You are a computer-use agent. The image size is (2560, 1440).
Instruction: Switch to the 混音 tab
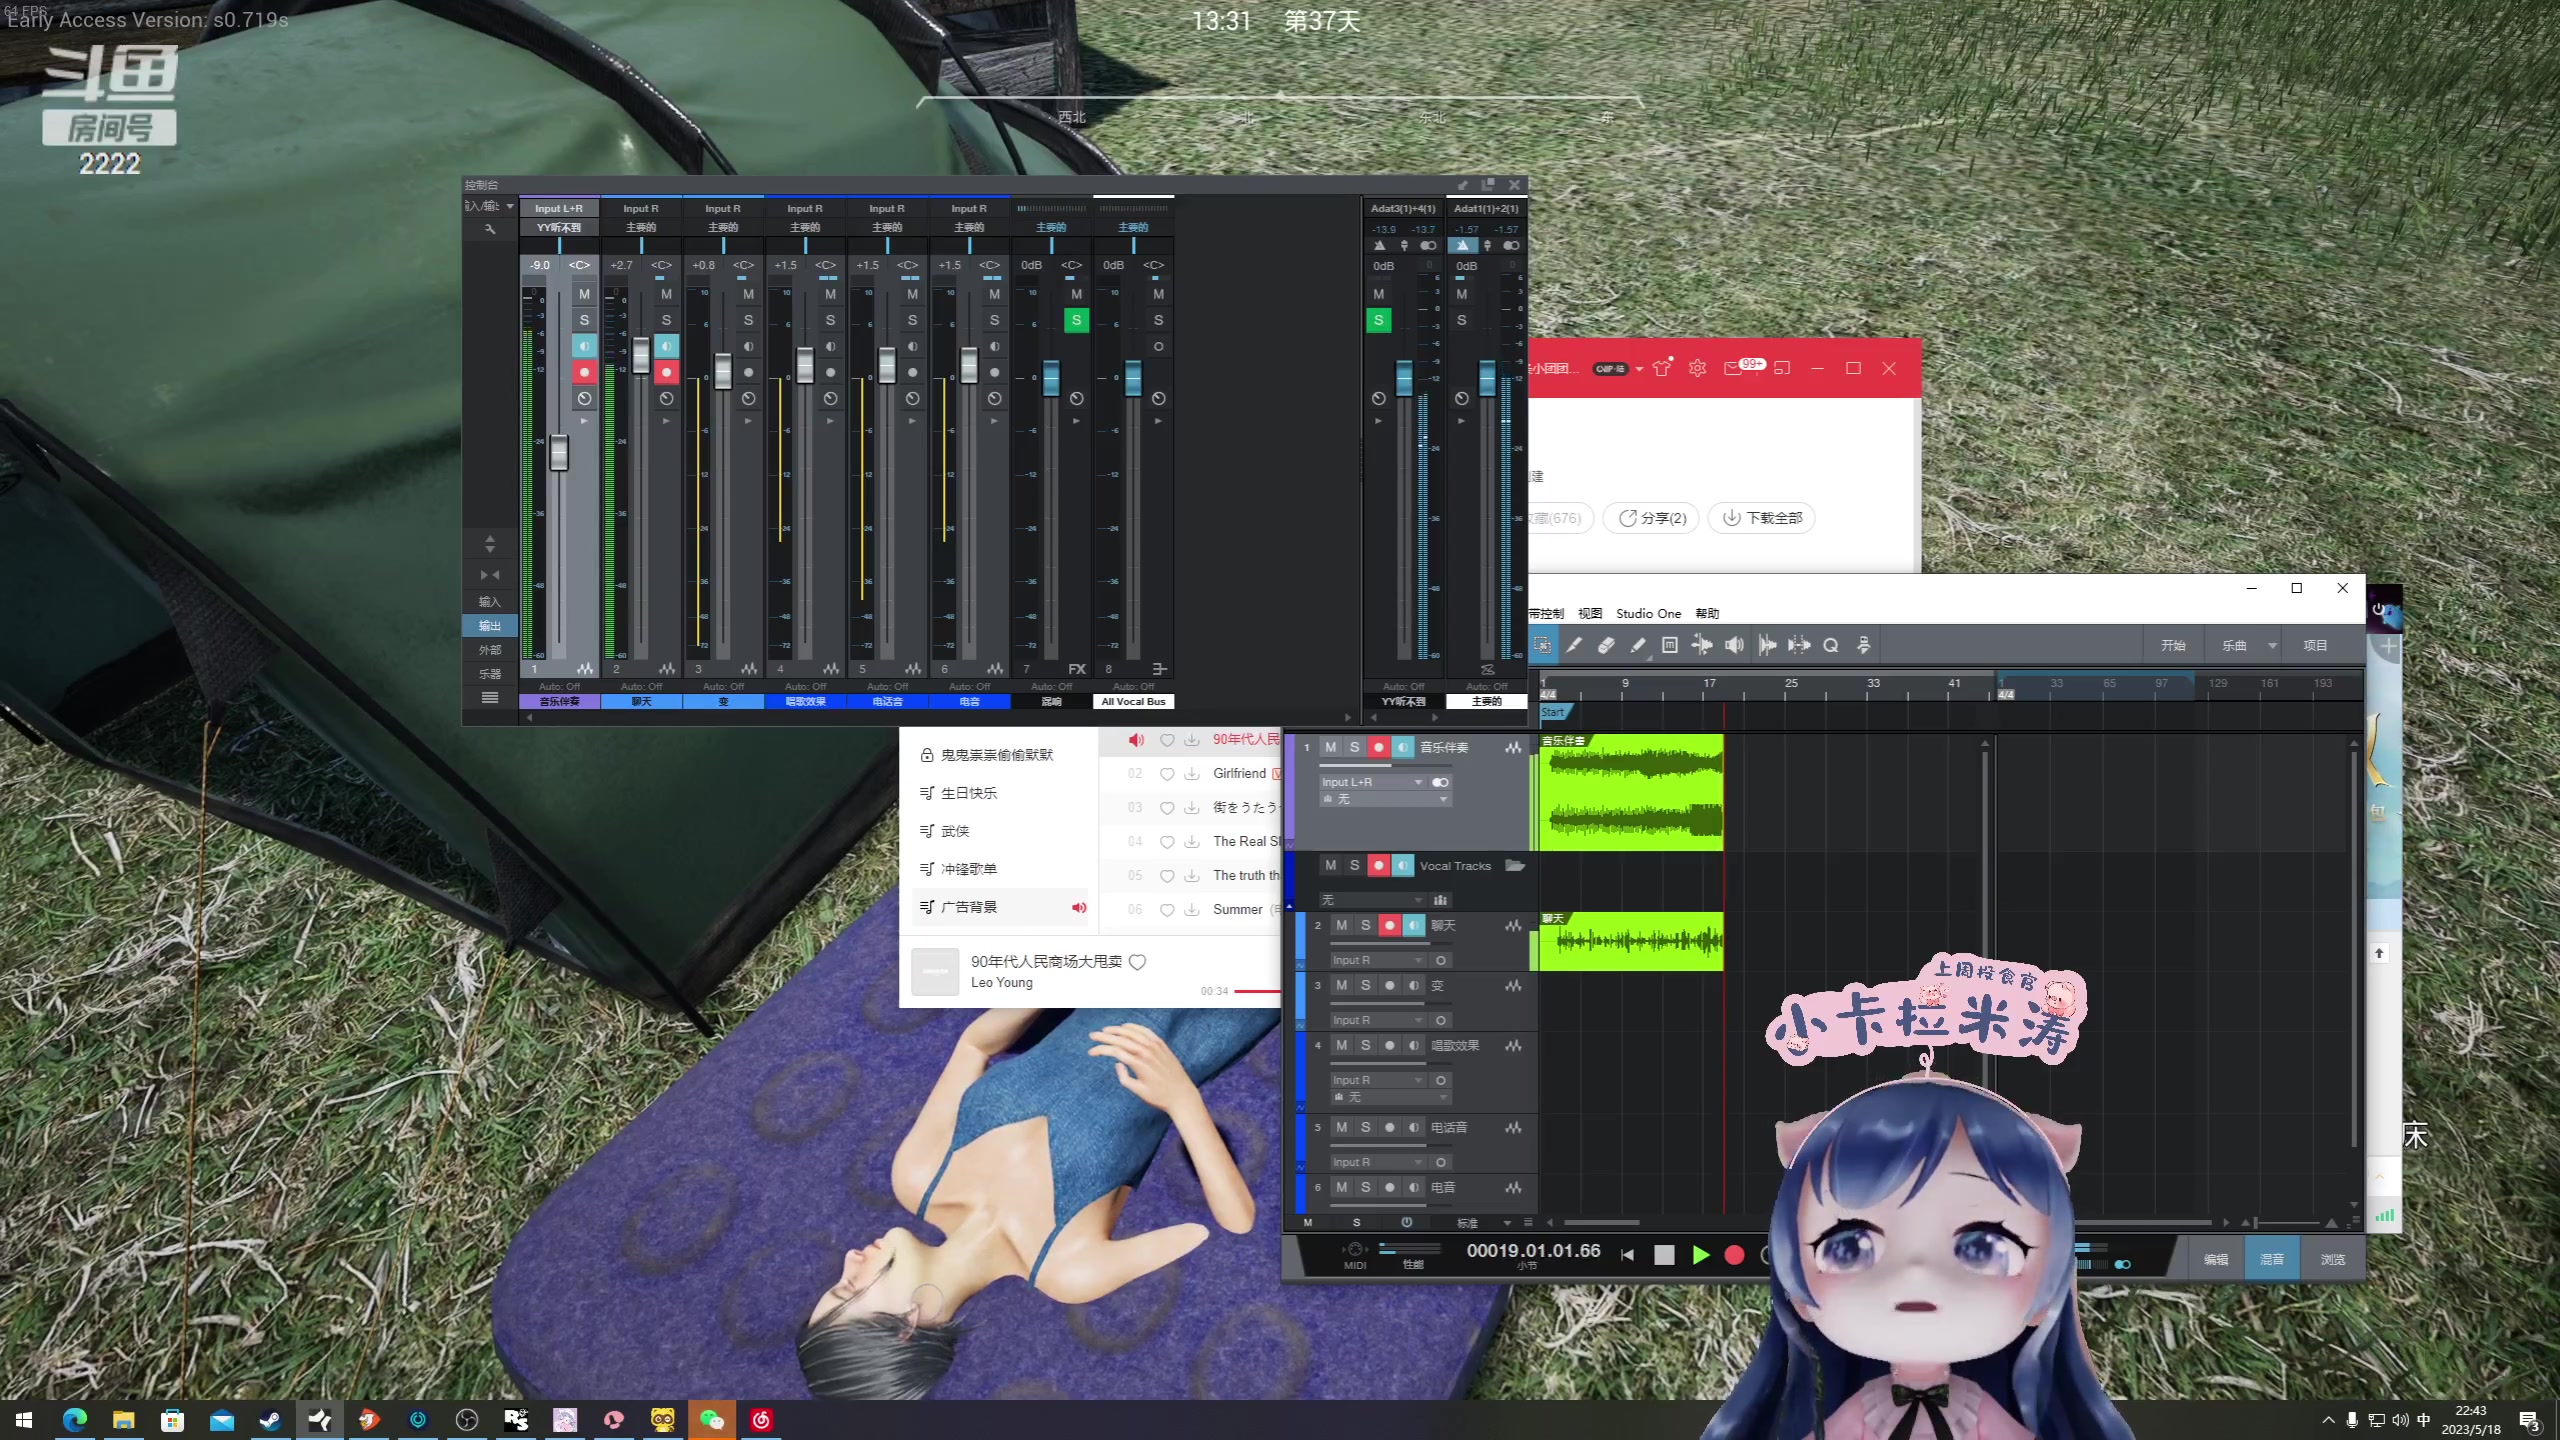[x=2271, y=1259]
